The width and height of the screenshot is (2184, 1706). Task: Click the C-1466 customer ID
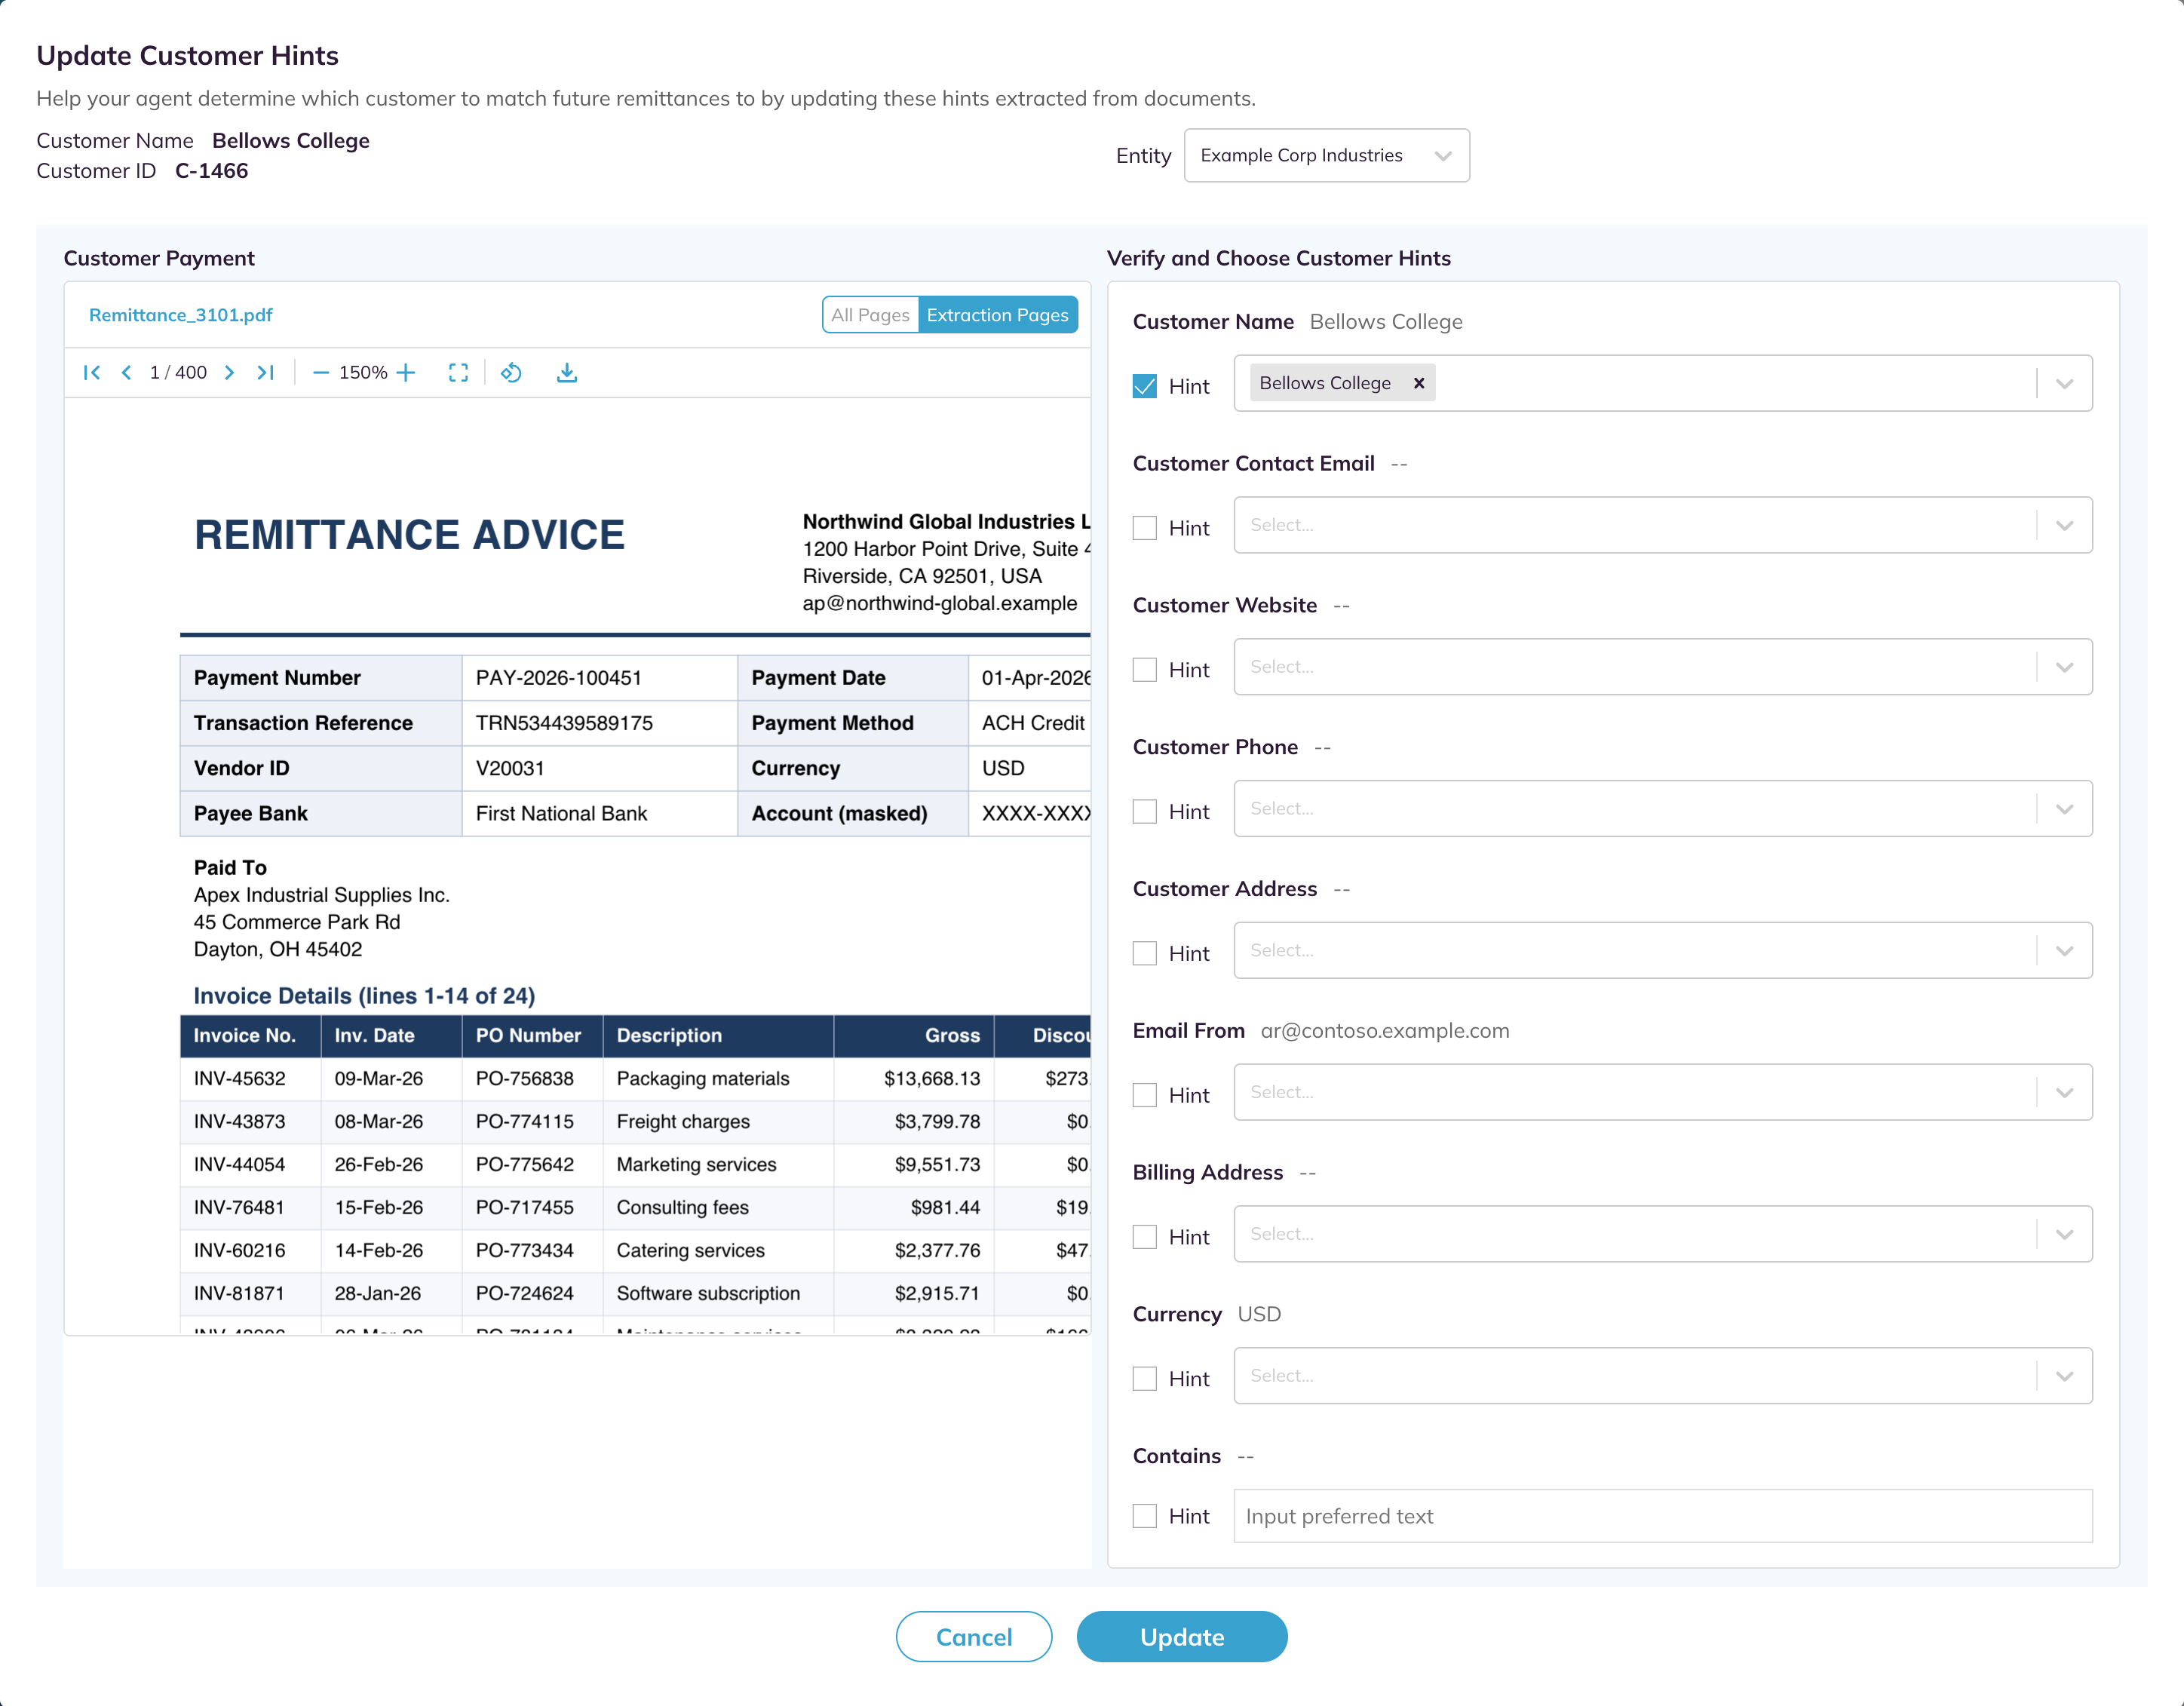coord(211,171)
